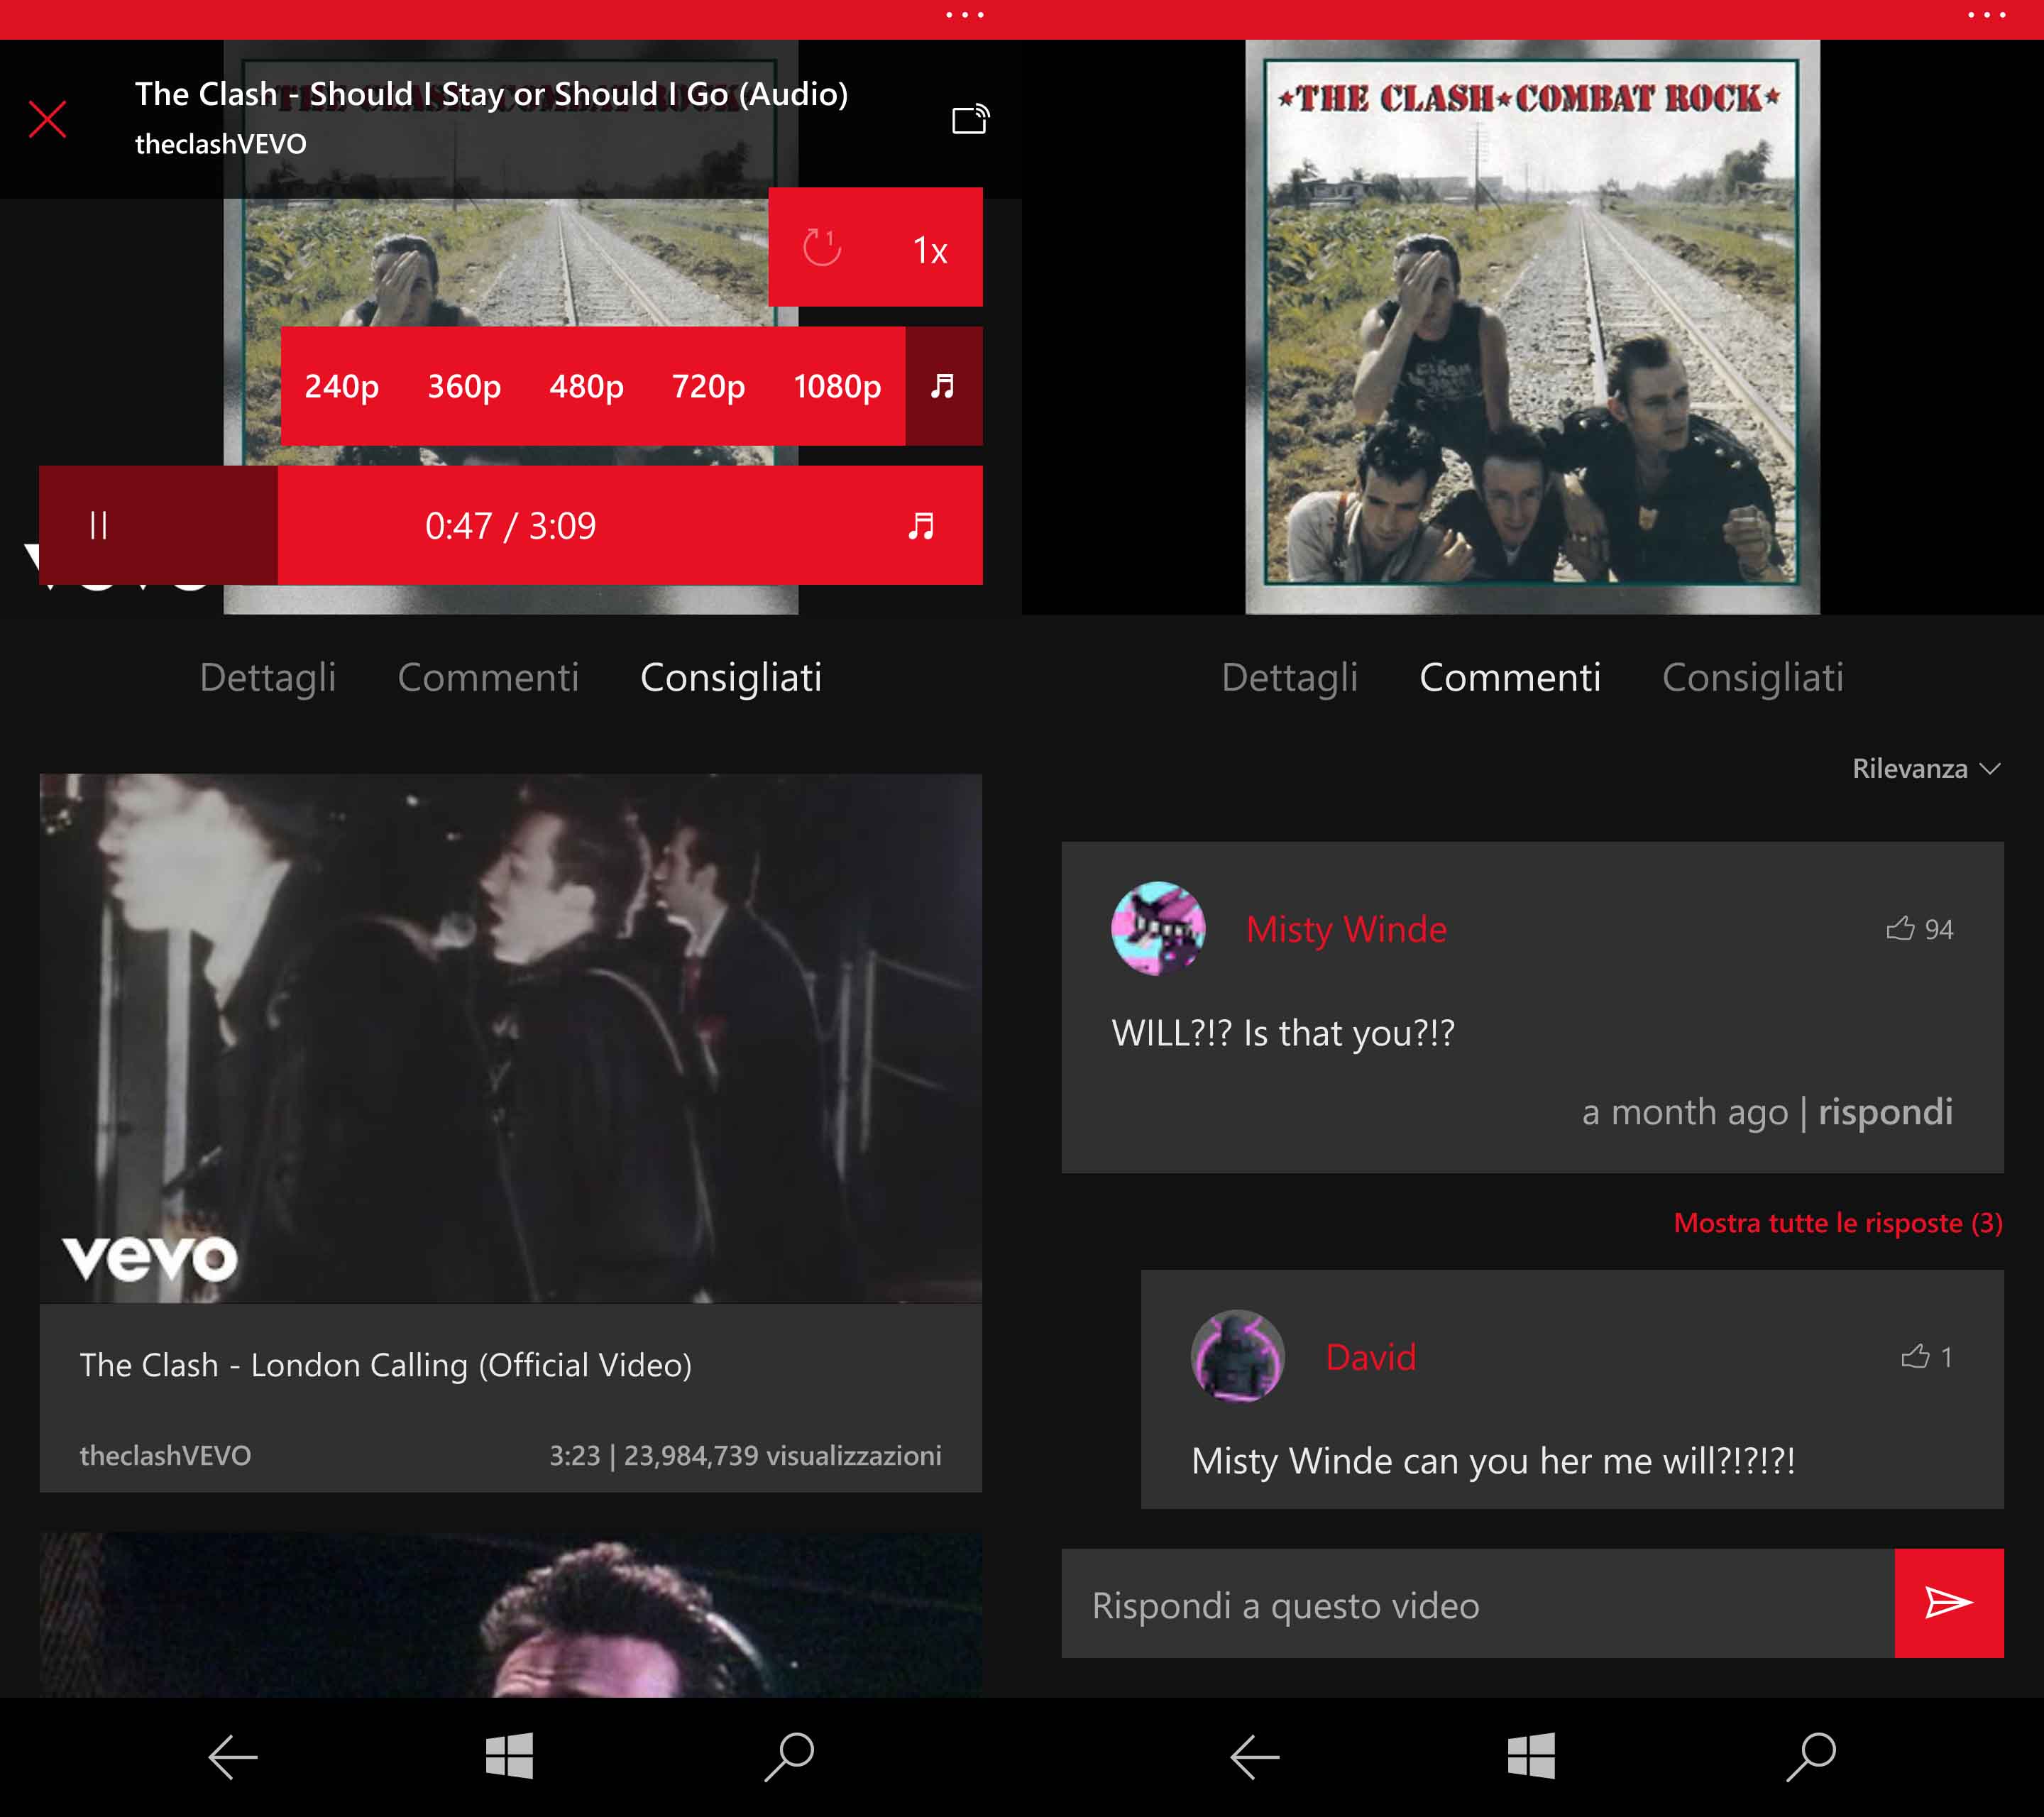Select Consigliati tab in left screen
Image resolution: width=2044 pixels, height=1817 pixels.
pyautogui.click(x=731, y=678)
